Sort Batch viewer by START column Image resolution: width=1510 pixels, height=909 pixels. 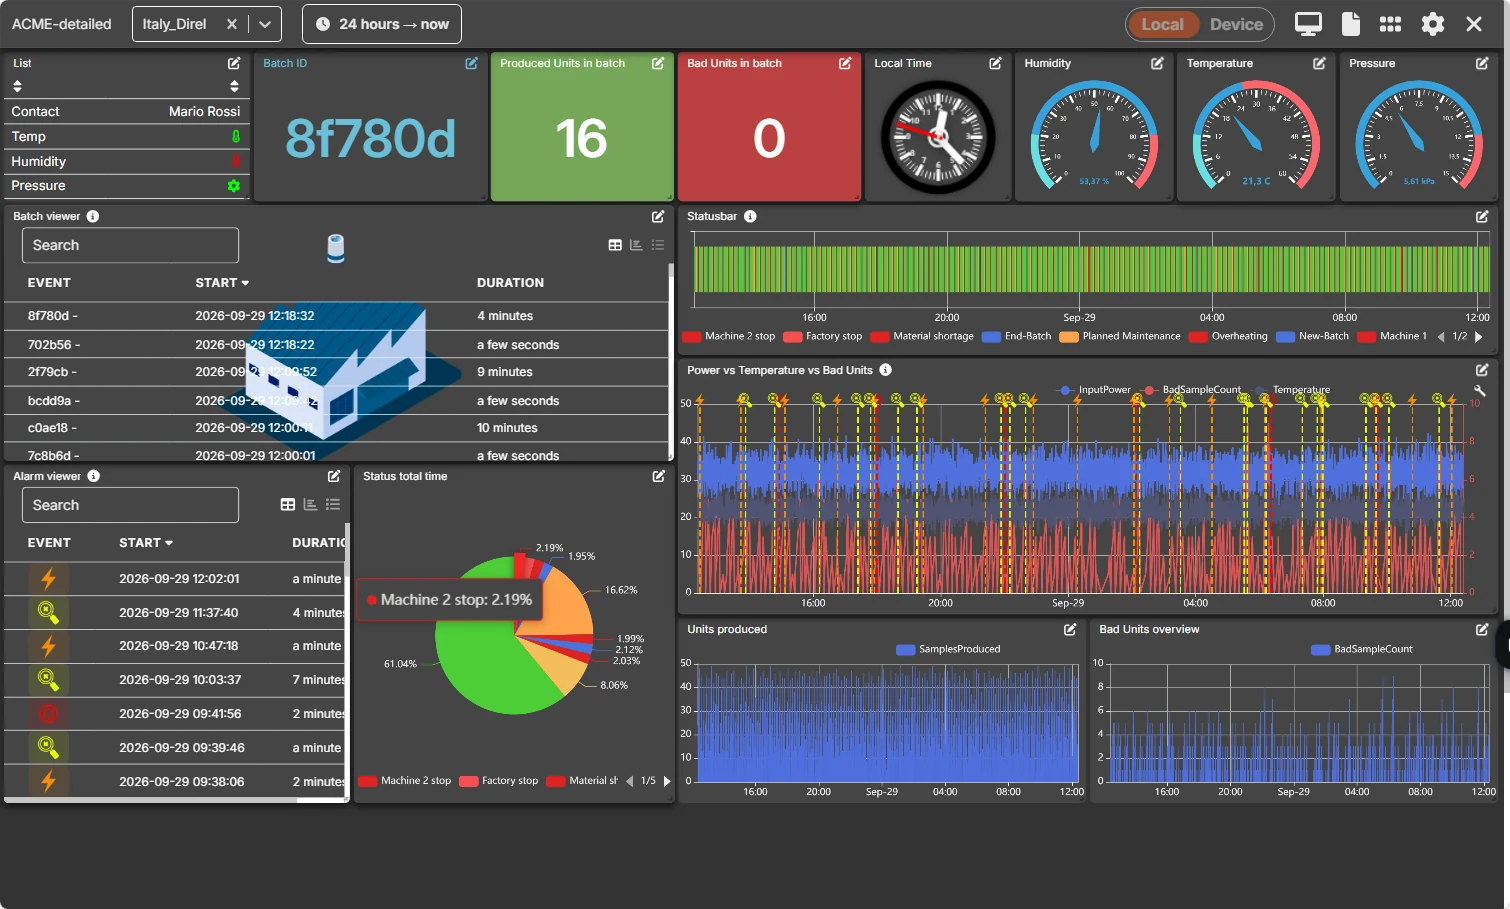(222, 283)
